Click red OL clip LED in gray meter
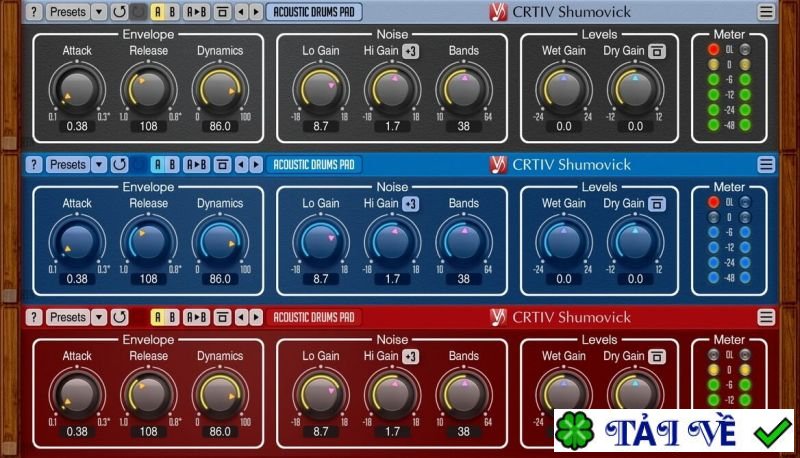 pyautogui.click(x=713, y=49)
